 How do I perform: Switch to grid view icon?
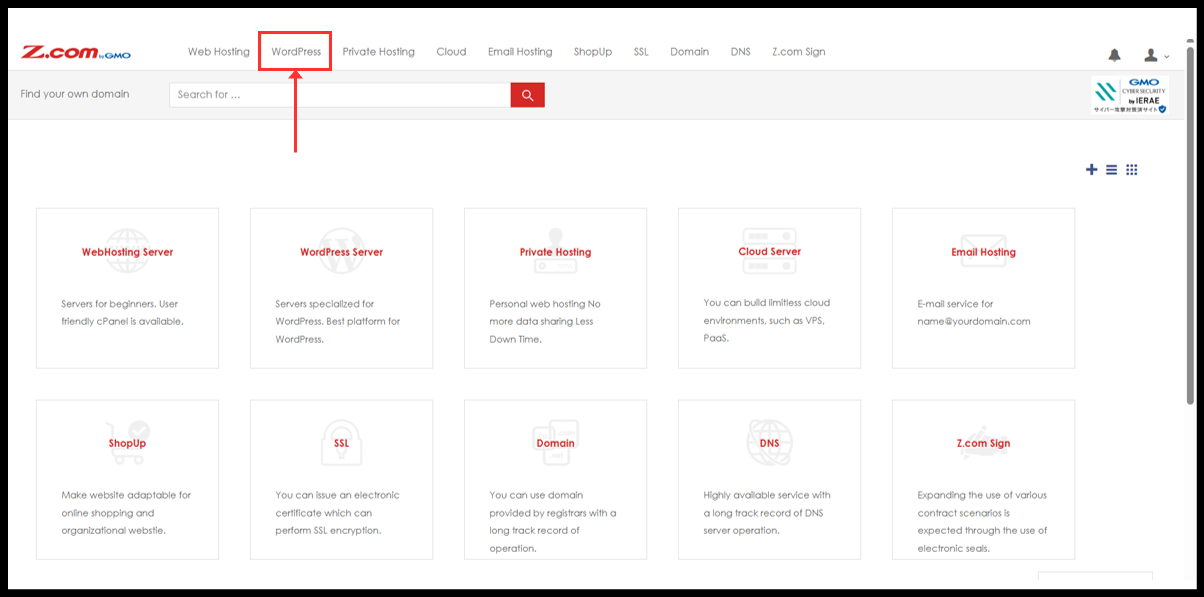[x=1132, y=170]
